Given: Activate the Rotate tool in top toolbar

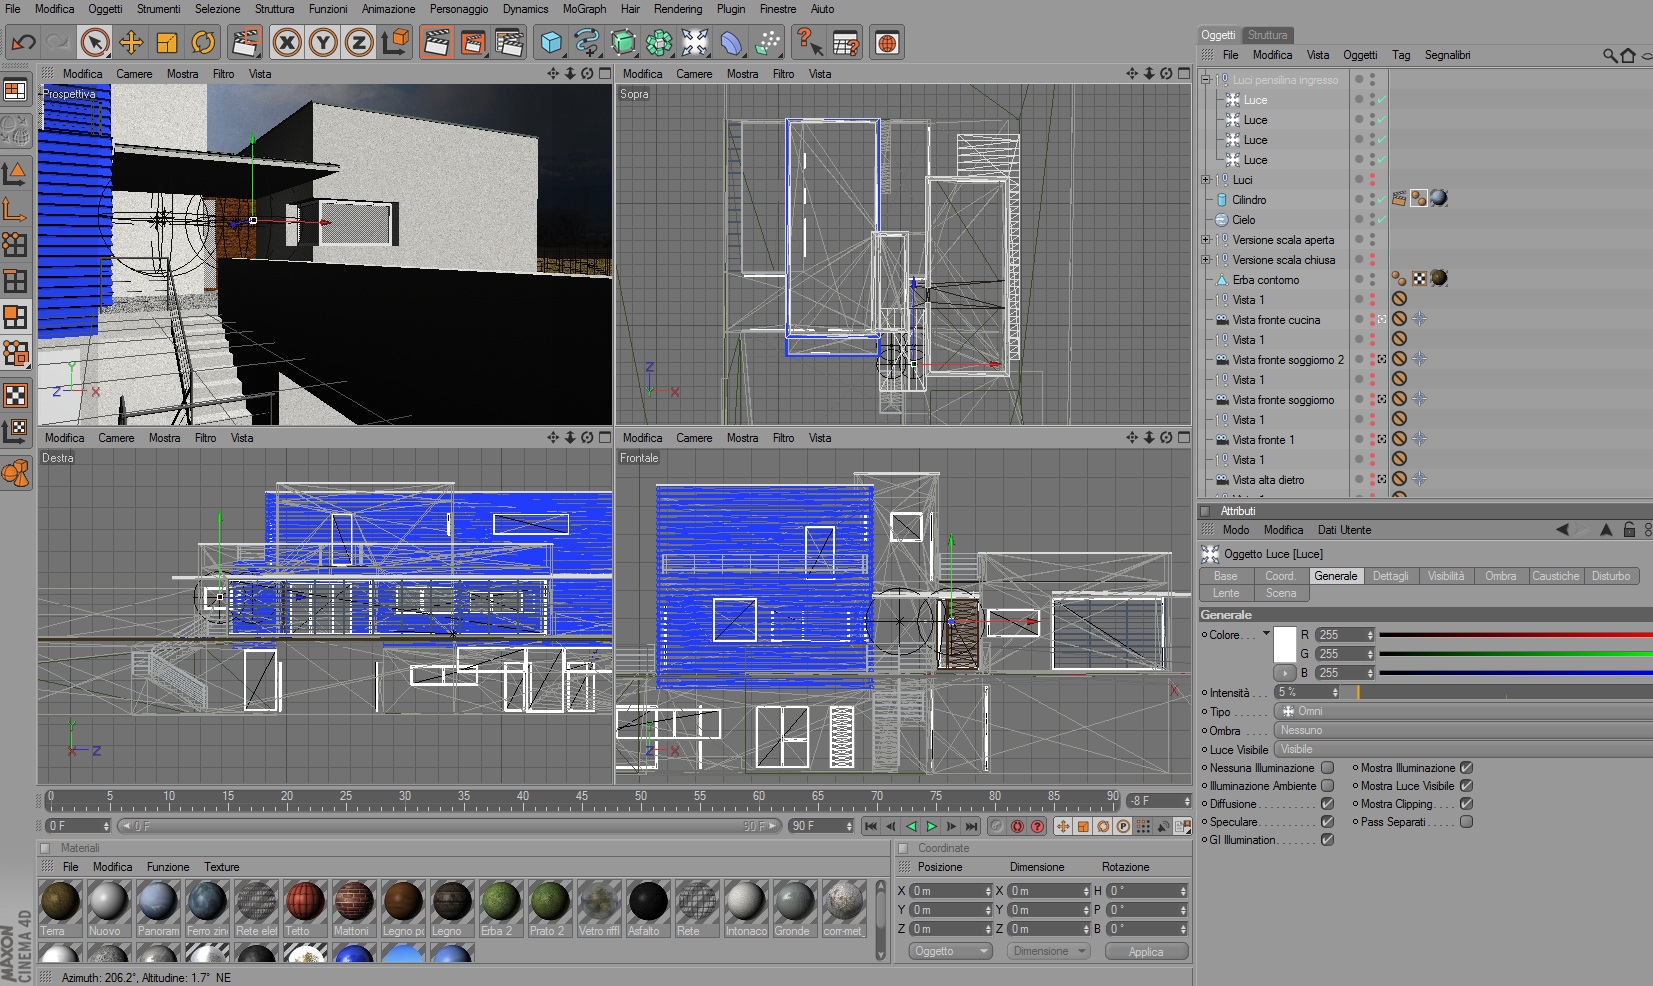Looking at the screenshot, I should point(203,43).
